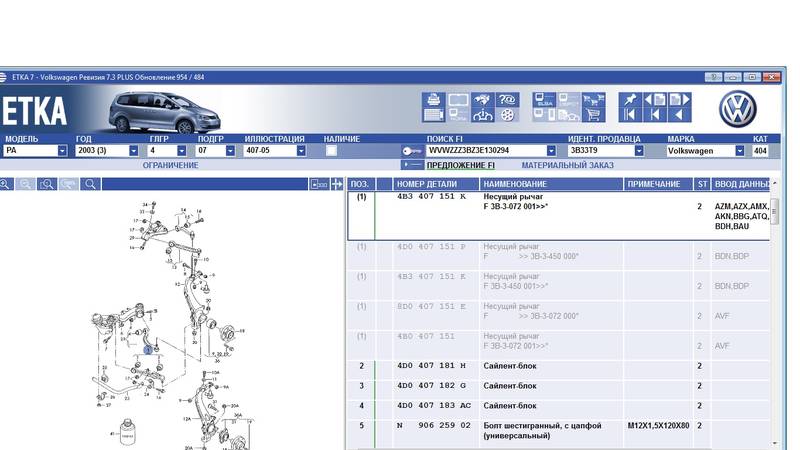Image resolution: width=800 pixels, height=450 pixels.
Task: Click the key icon beside ПОИСК FI
Action: coord(411,151)
